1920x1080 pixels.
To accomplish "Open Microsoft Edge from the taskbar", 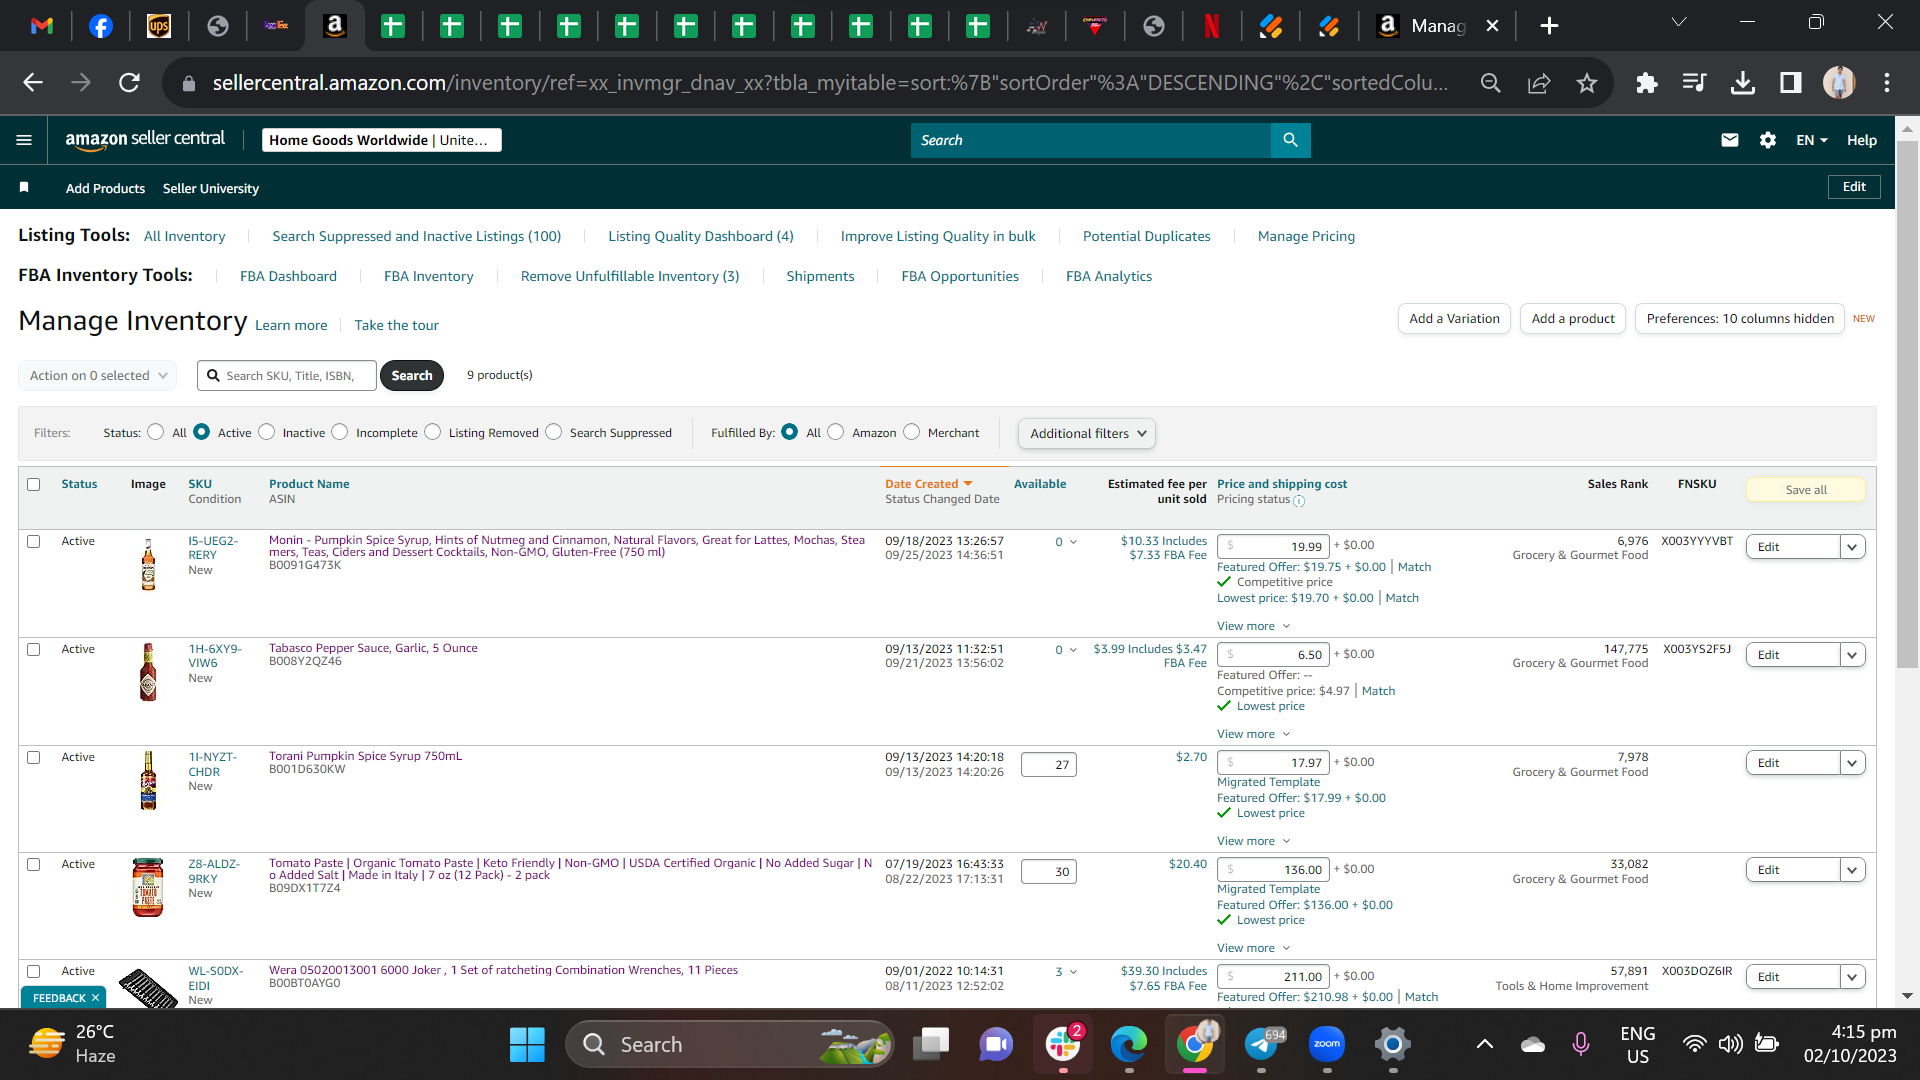I will (1129, 1045).
